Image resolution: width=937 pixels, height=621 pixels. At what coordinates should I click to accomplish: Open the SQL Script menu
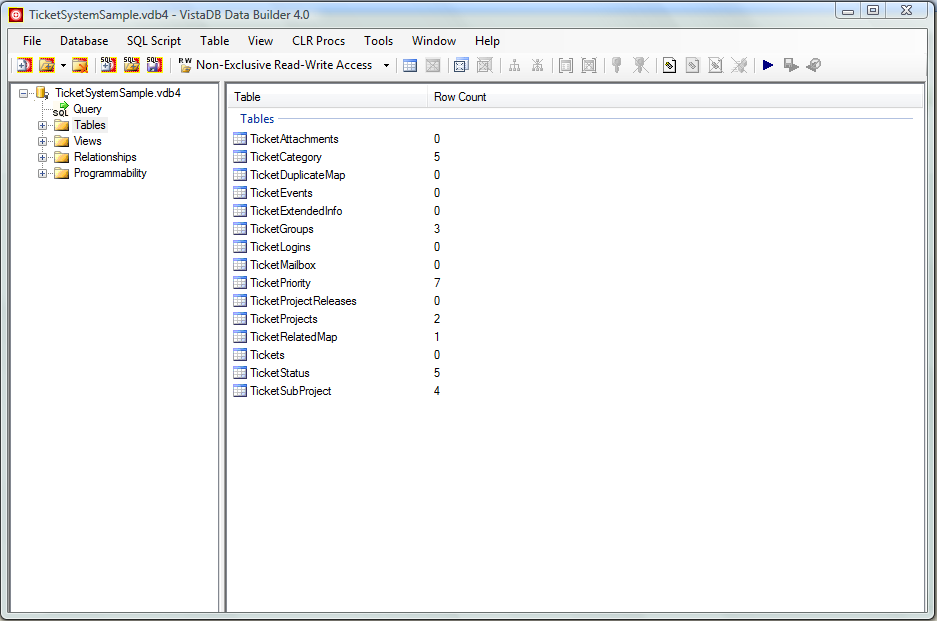154,41
